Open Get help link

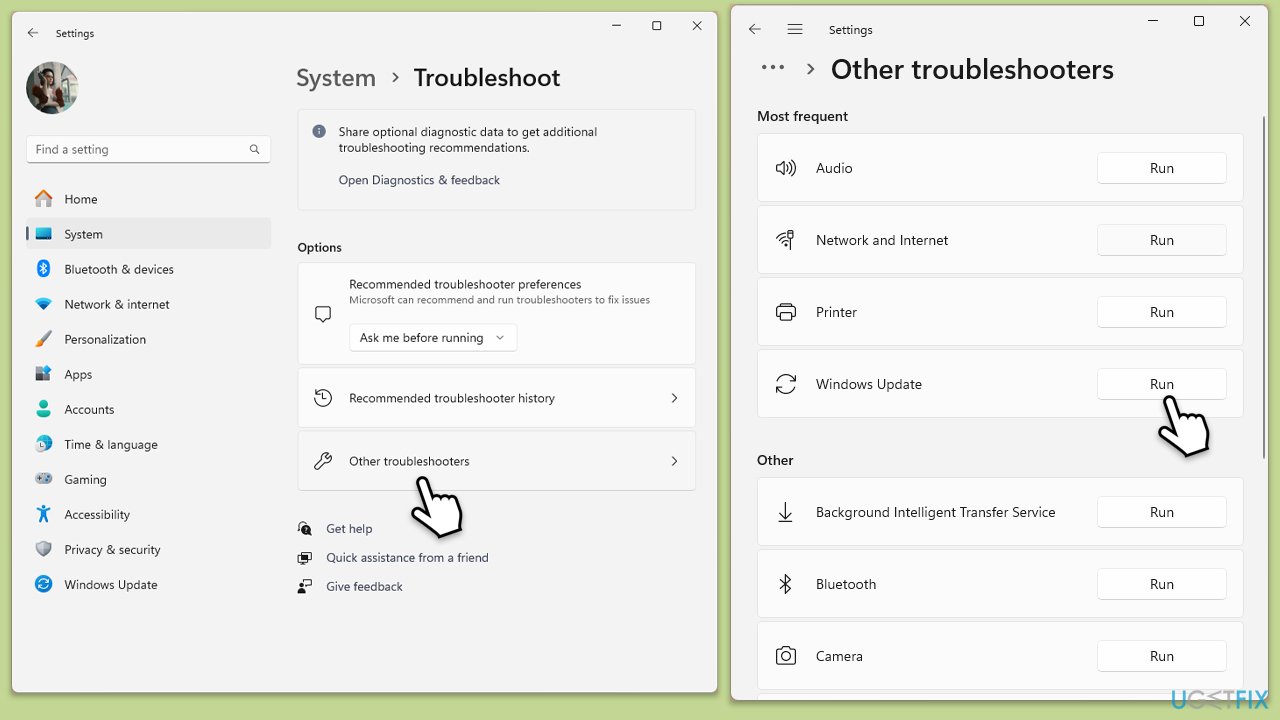[349, 529]
